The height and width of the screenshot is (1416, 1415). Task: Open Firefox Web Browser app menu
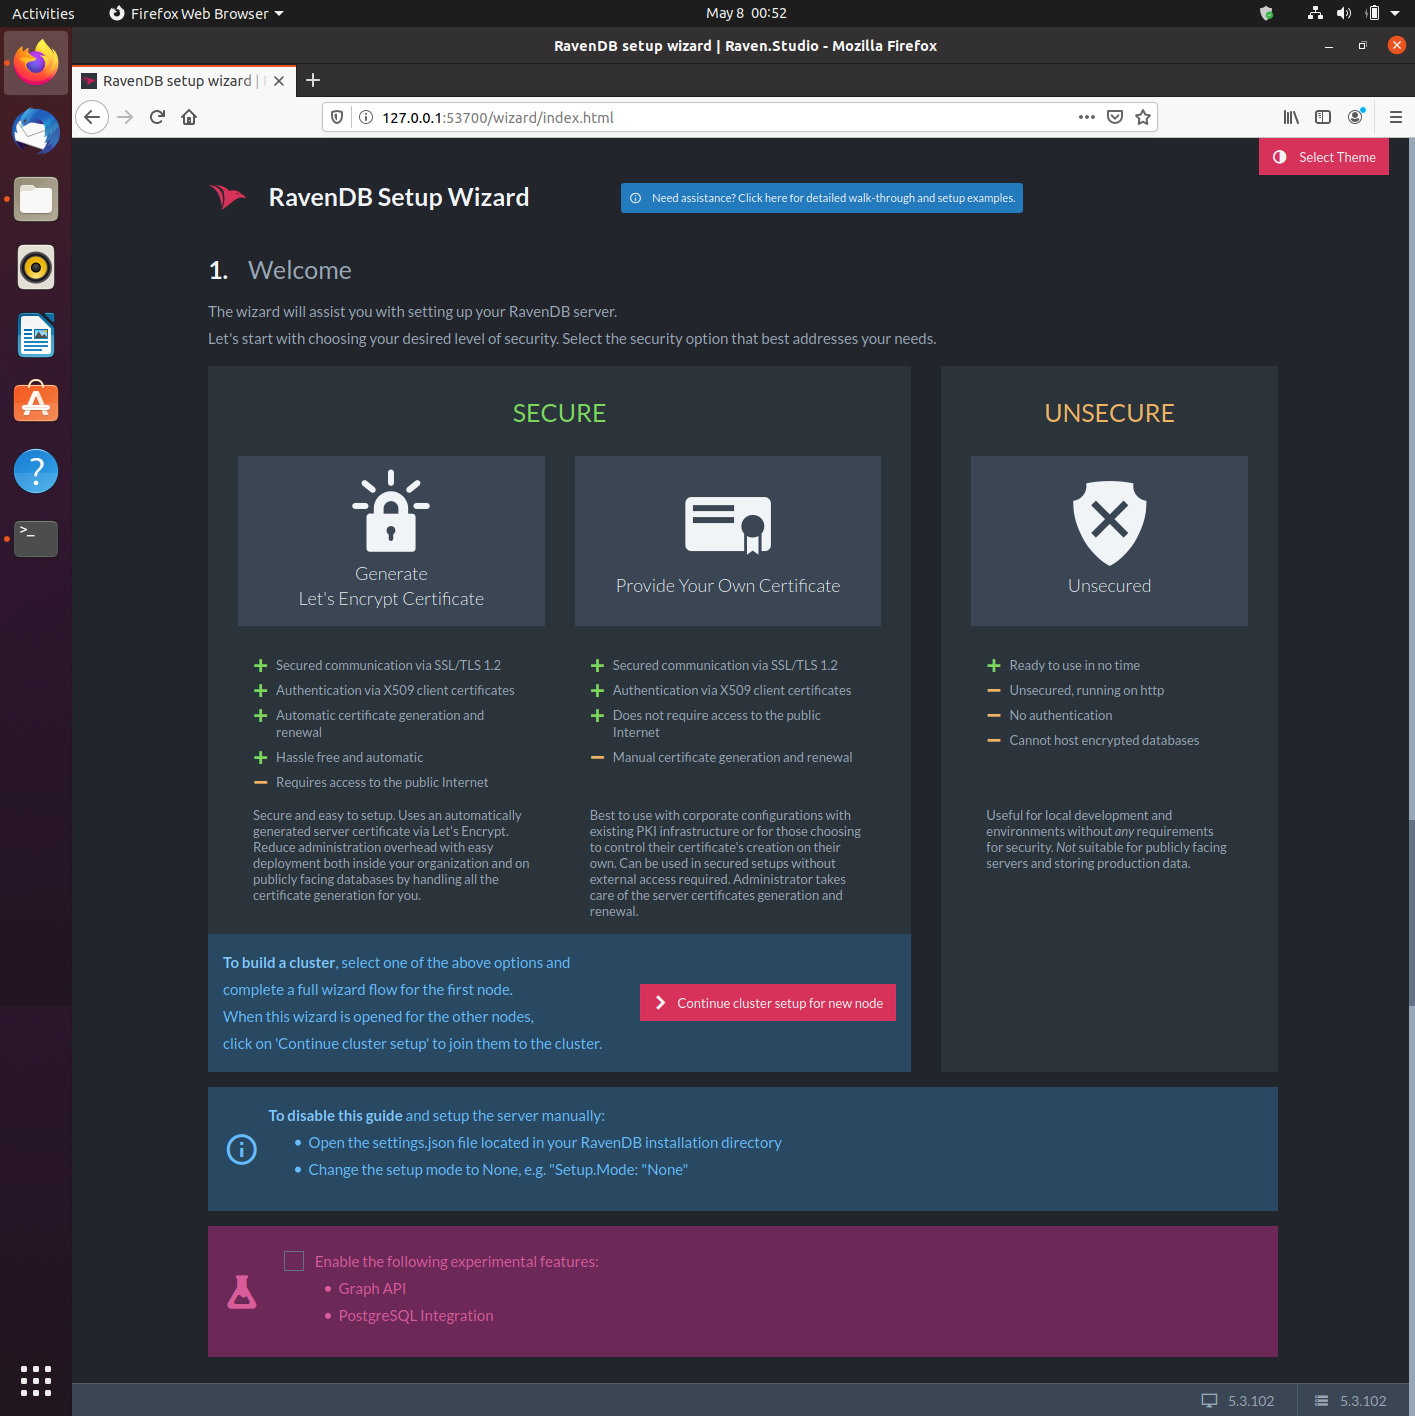pos(197,13)
